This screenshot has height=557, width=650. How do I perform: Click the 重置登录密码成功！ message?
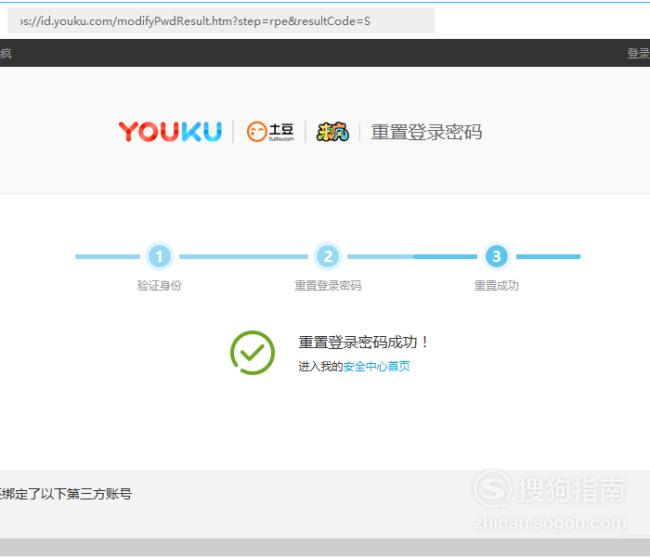point(363,342)
